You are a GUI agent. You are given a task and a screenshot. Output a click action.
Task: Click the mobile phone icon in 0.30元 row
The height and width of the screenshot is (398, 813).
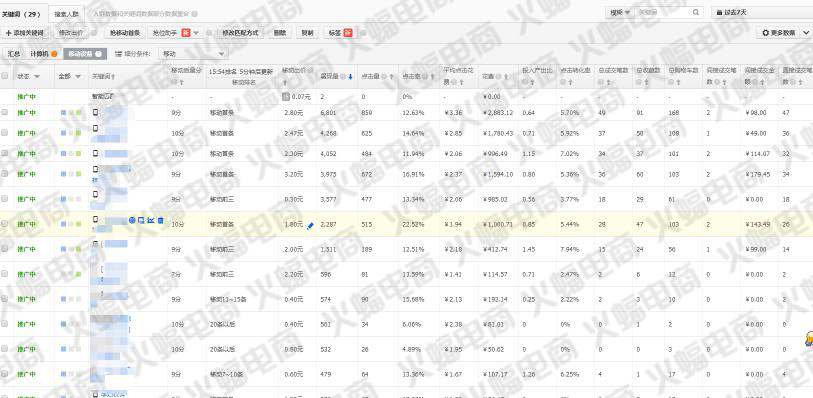[95, 194]
